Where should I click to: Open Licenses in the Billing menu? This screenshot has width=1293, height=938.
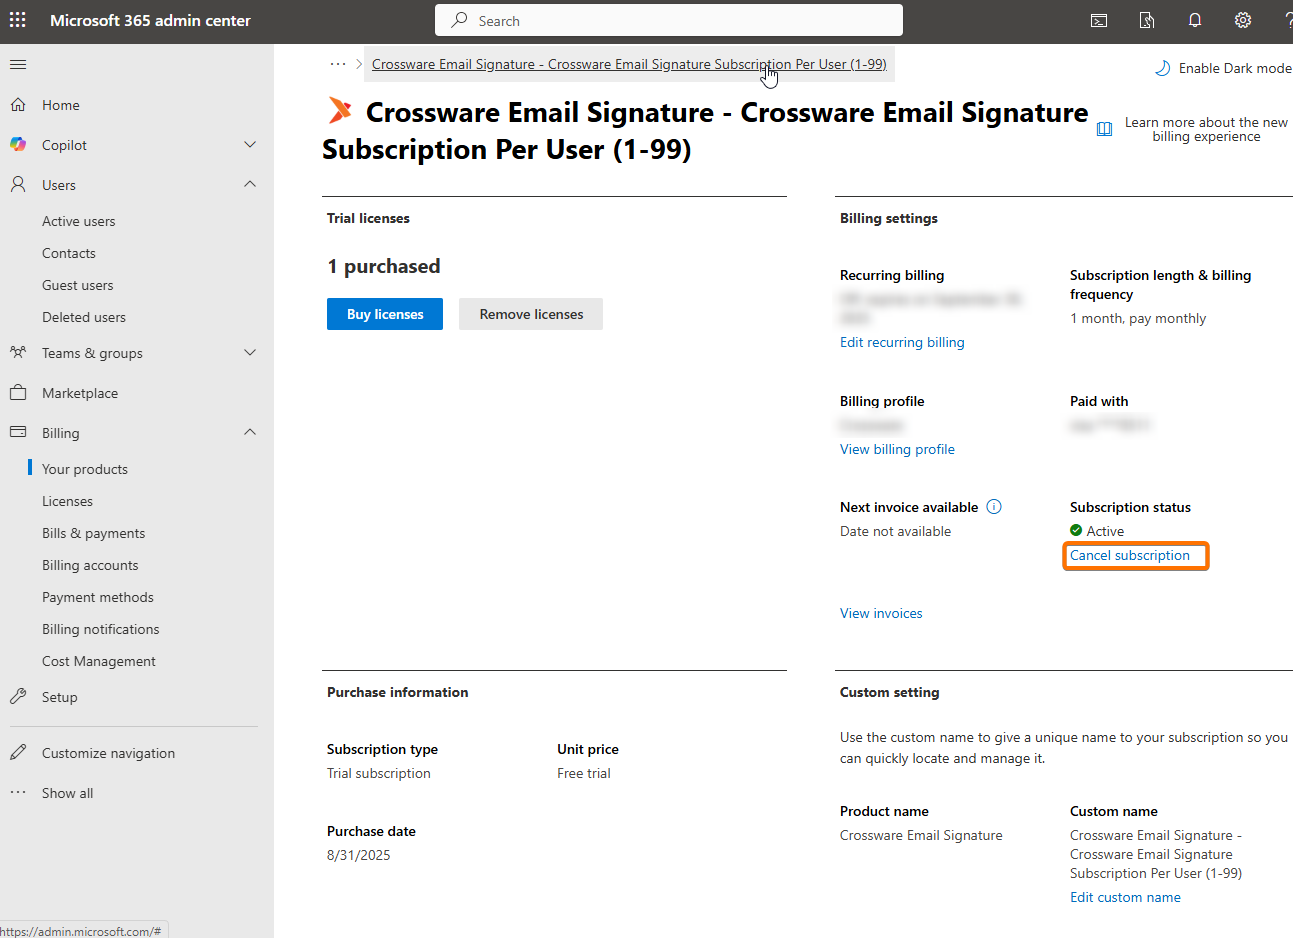coord(67,501)
